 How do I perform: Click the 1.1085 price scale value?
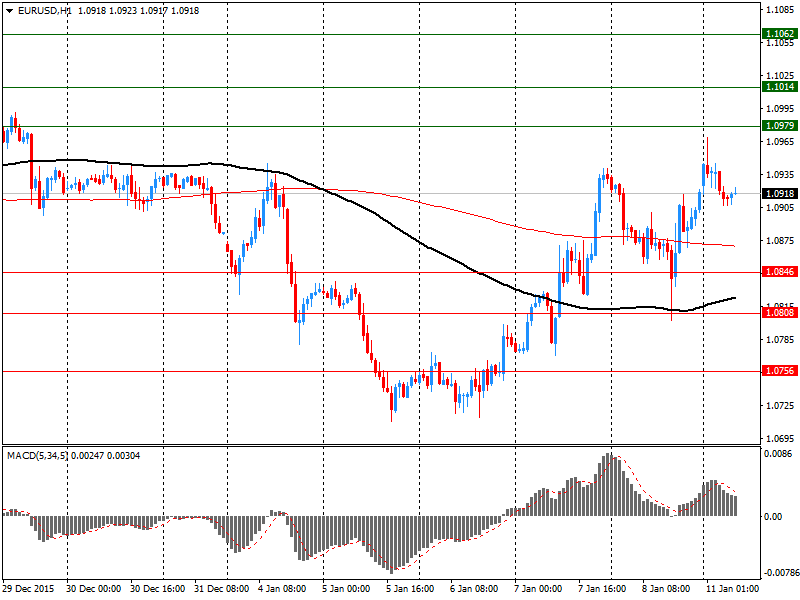[x=780, y=9]
